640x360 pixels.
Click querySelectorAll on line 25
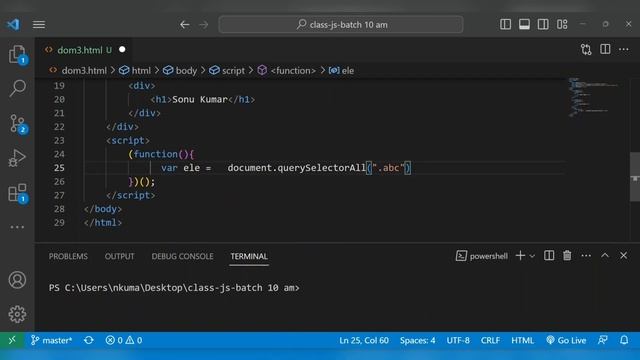click(x=321, y=168)
